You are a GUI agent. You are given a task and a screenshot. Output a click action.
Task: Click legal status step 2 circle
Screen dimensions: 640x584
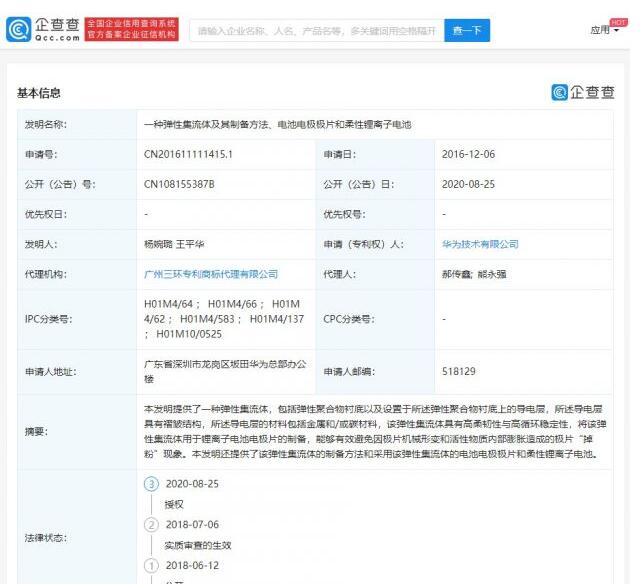pyautogui.click(x=151, y=525)
